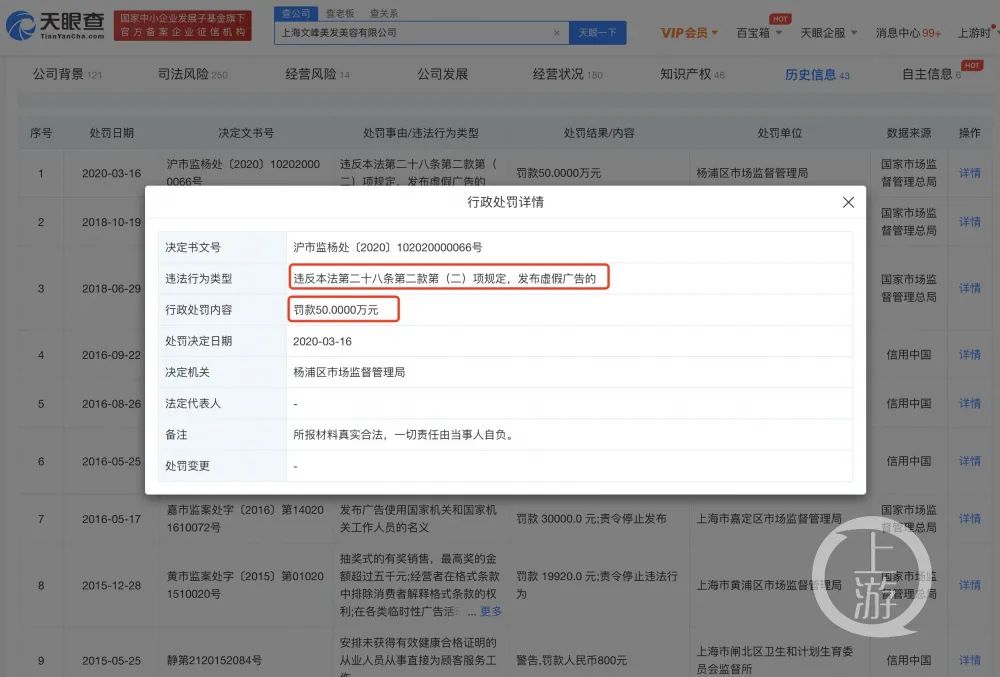Switch to the 自主信息 tab

pos(931,74)
